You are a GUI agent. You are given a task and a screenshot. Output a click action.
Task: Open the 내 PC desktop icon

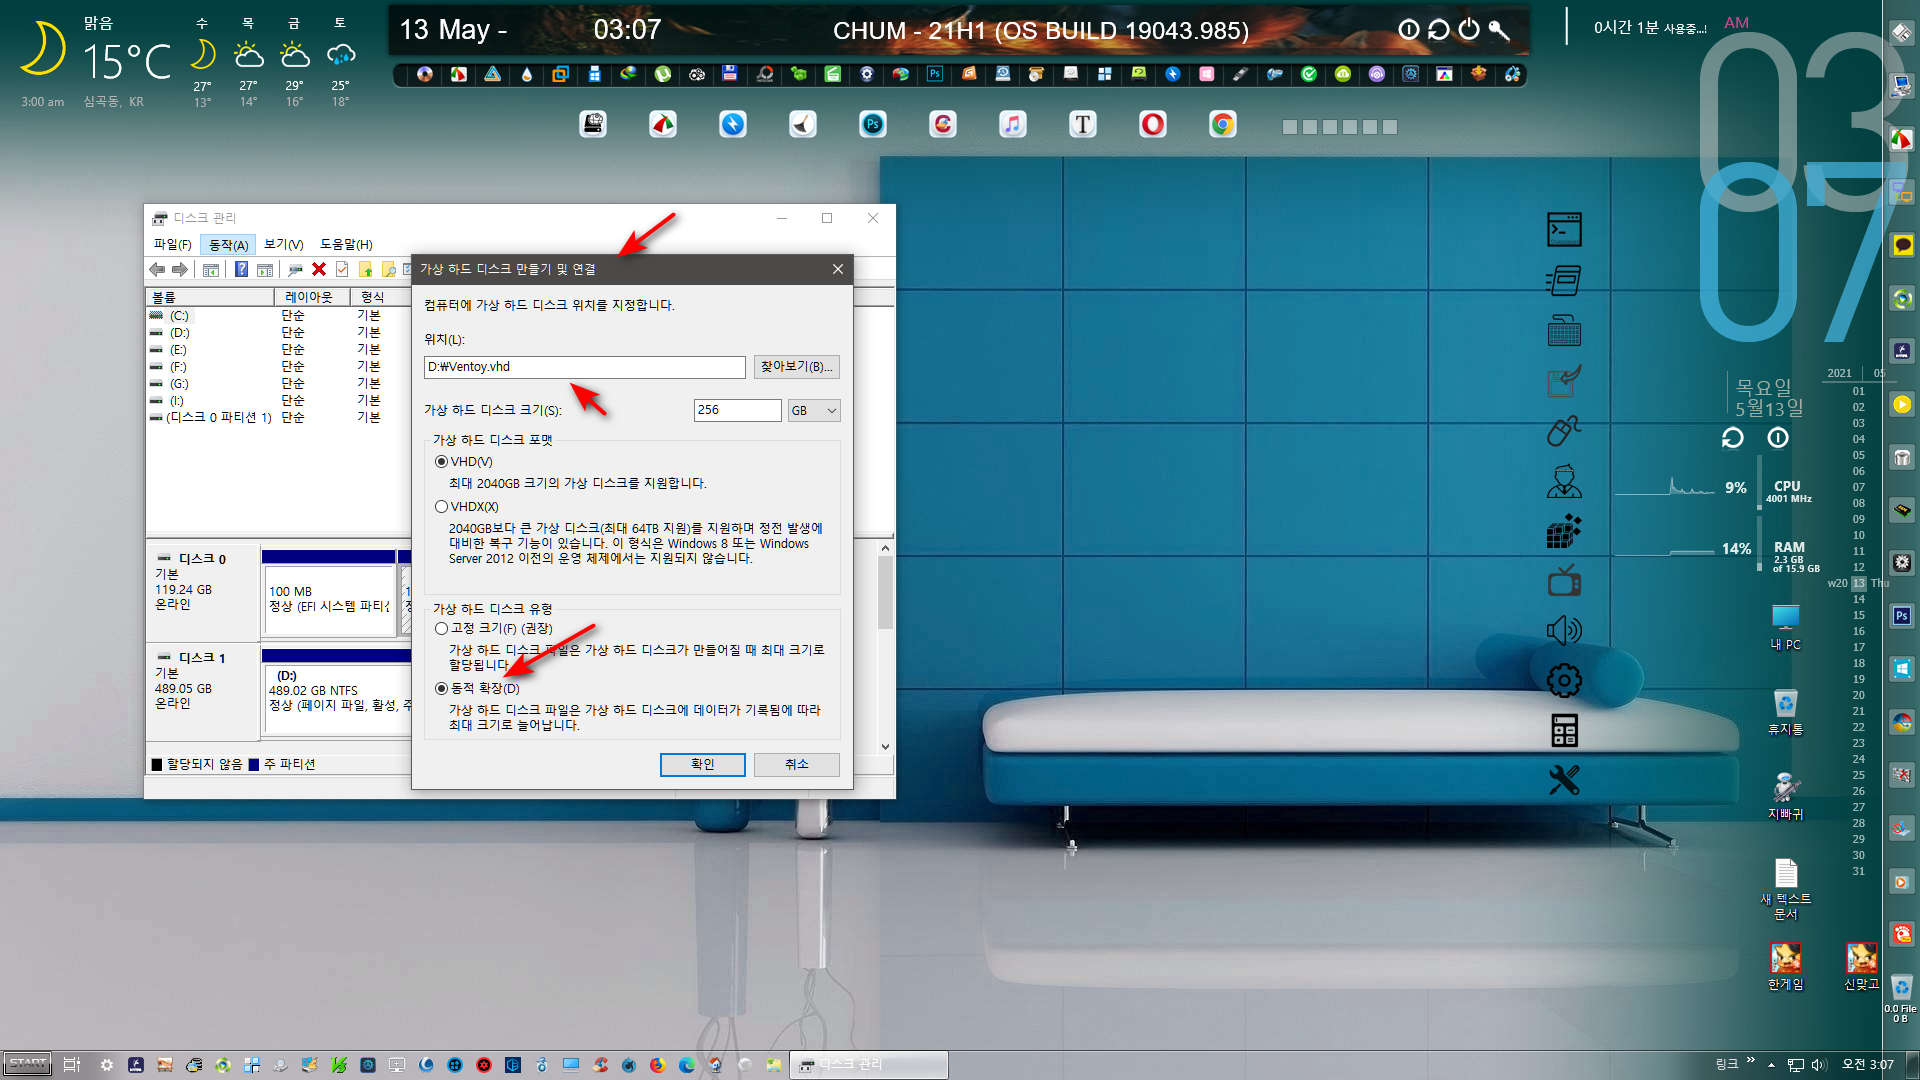tap(1785, 627)
